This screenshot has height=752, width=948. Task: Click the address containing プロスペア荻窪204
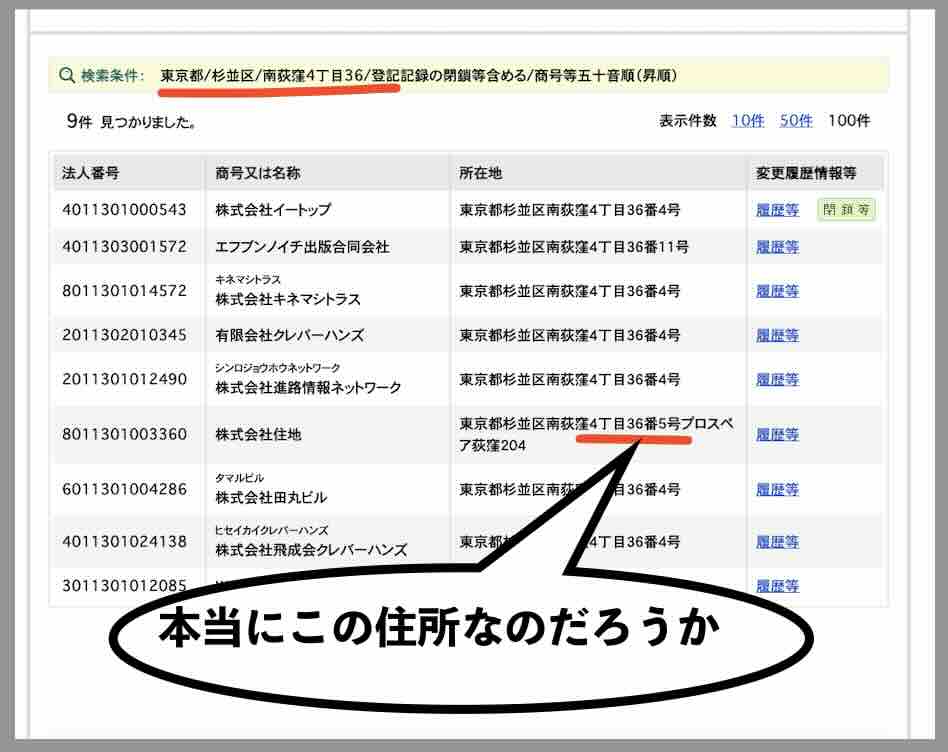(x=596, y=434)
